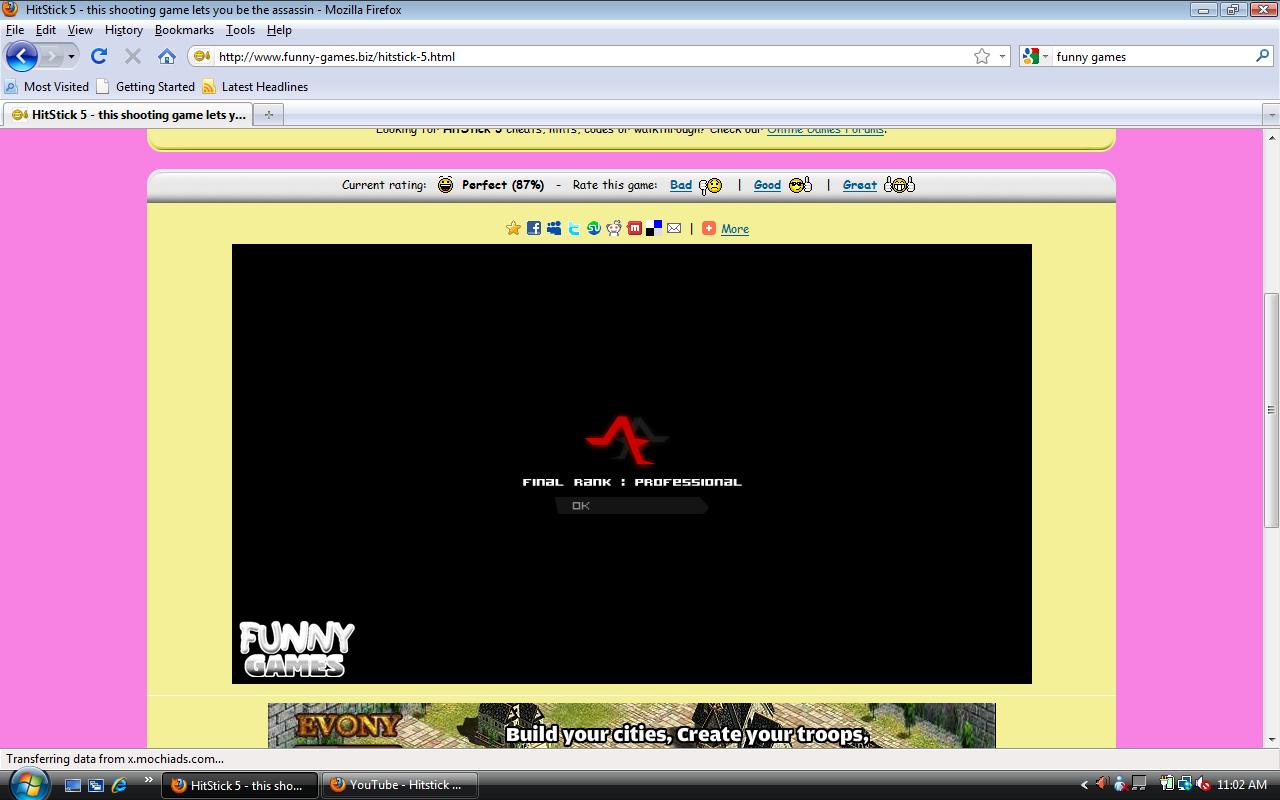Open the History menu
1280x800 pixels.
click(x=124, y=30)
